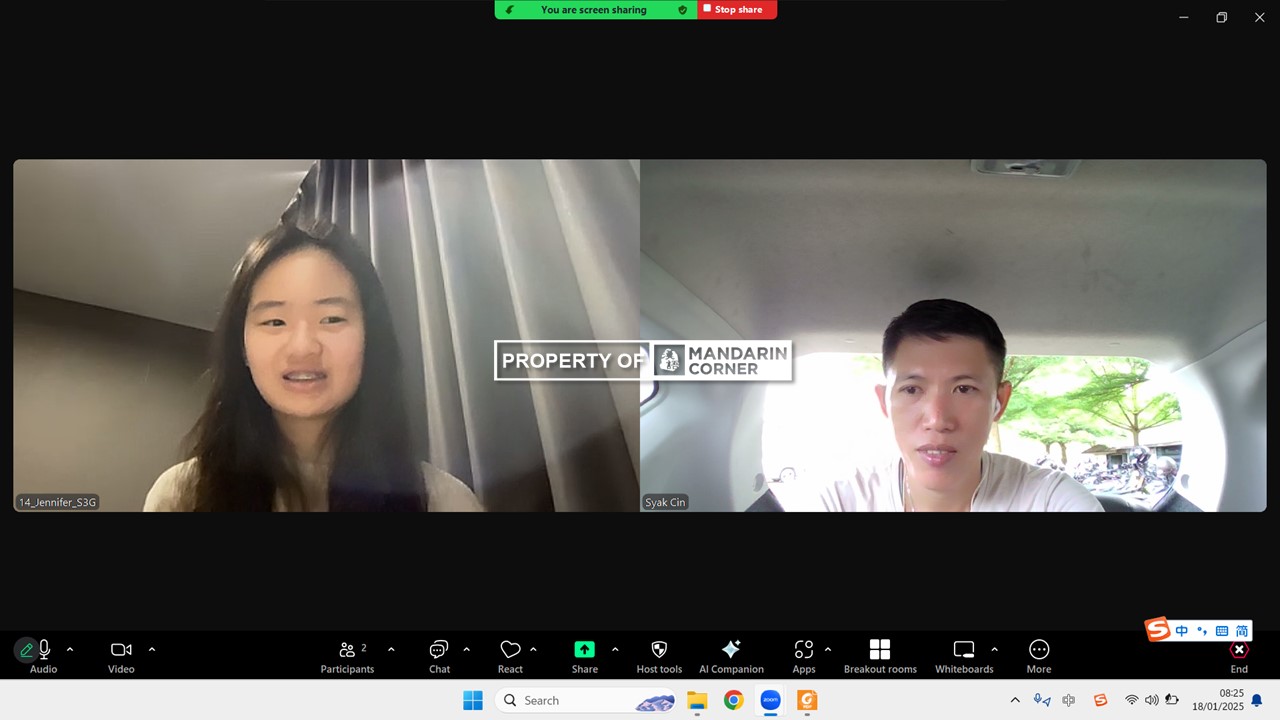Click the green Share screen icon
Image resolution: width=1280 pixels, height=720 pixels.
[584, 650]
